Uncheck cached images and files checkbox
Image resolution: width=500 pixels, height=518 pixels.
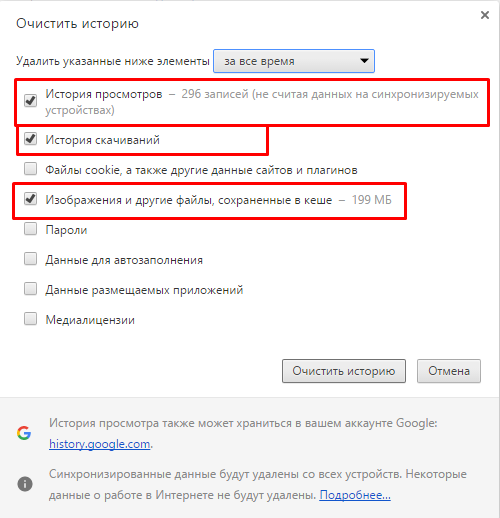(30, 199)
